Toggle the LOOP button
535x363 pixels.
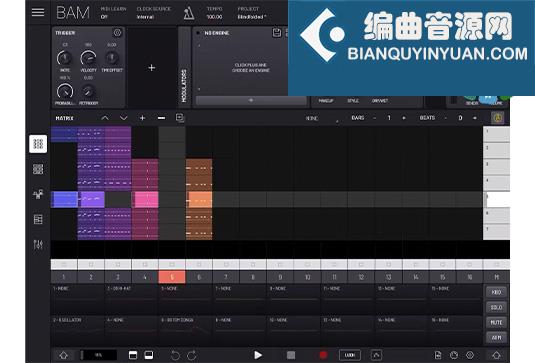(x=350, y=355)
